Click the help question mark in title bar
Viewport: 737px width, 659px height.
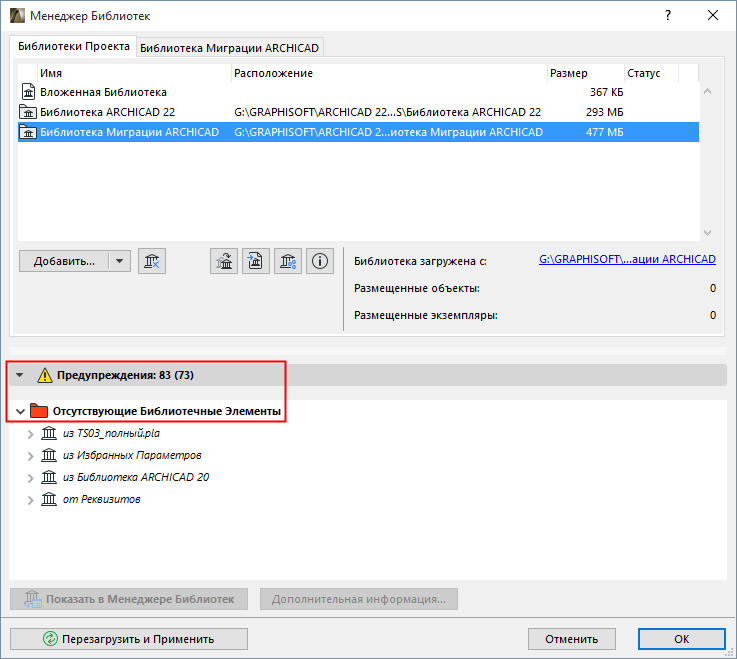click(x=668, y=15)
